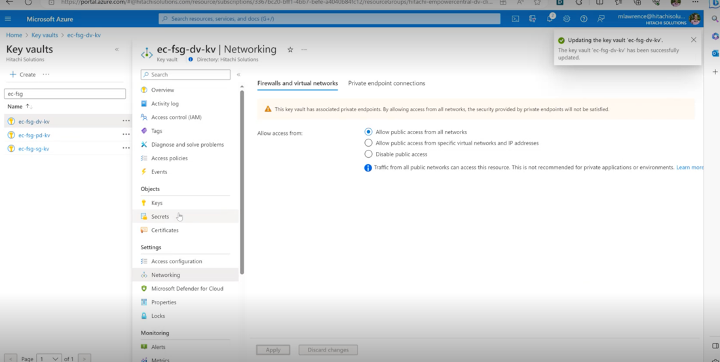
Task: Open ec-fsg-dv-kv in vault list
Action: point(34,122)
